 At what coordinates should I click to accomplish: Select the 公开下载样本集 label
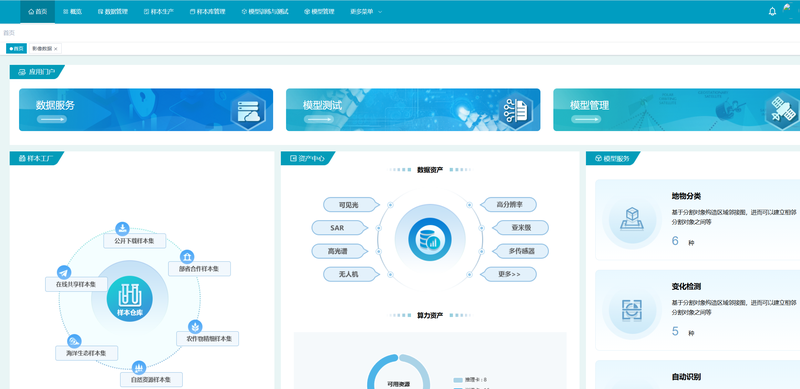pyautogui.click(x=135, y=241)
